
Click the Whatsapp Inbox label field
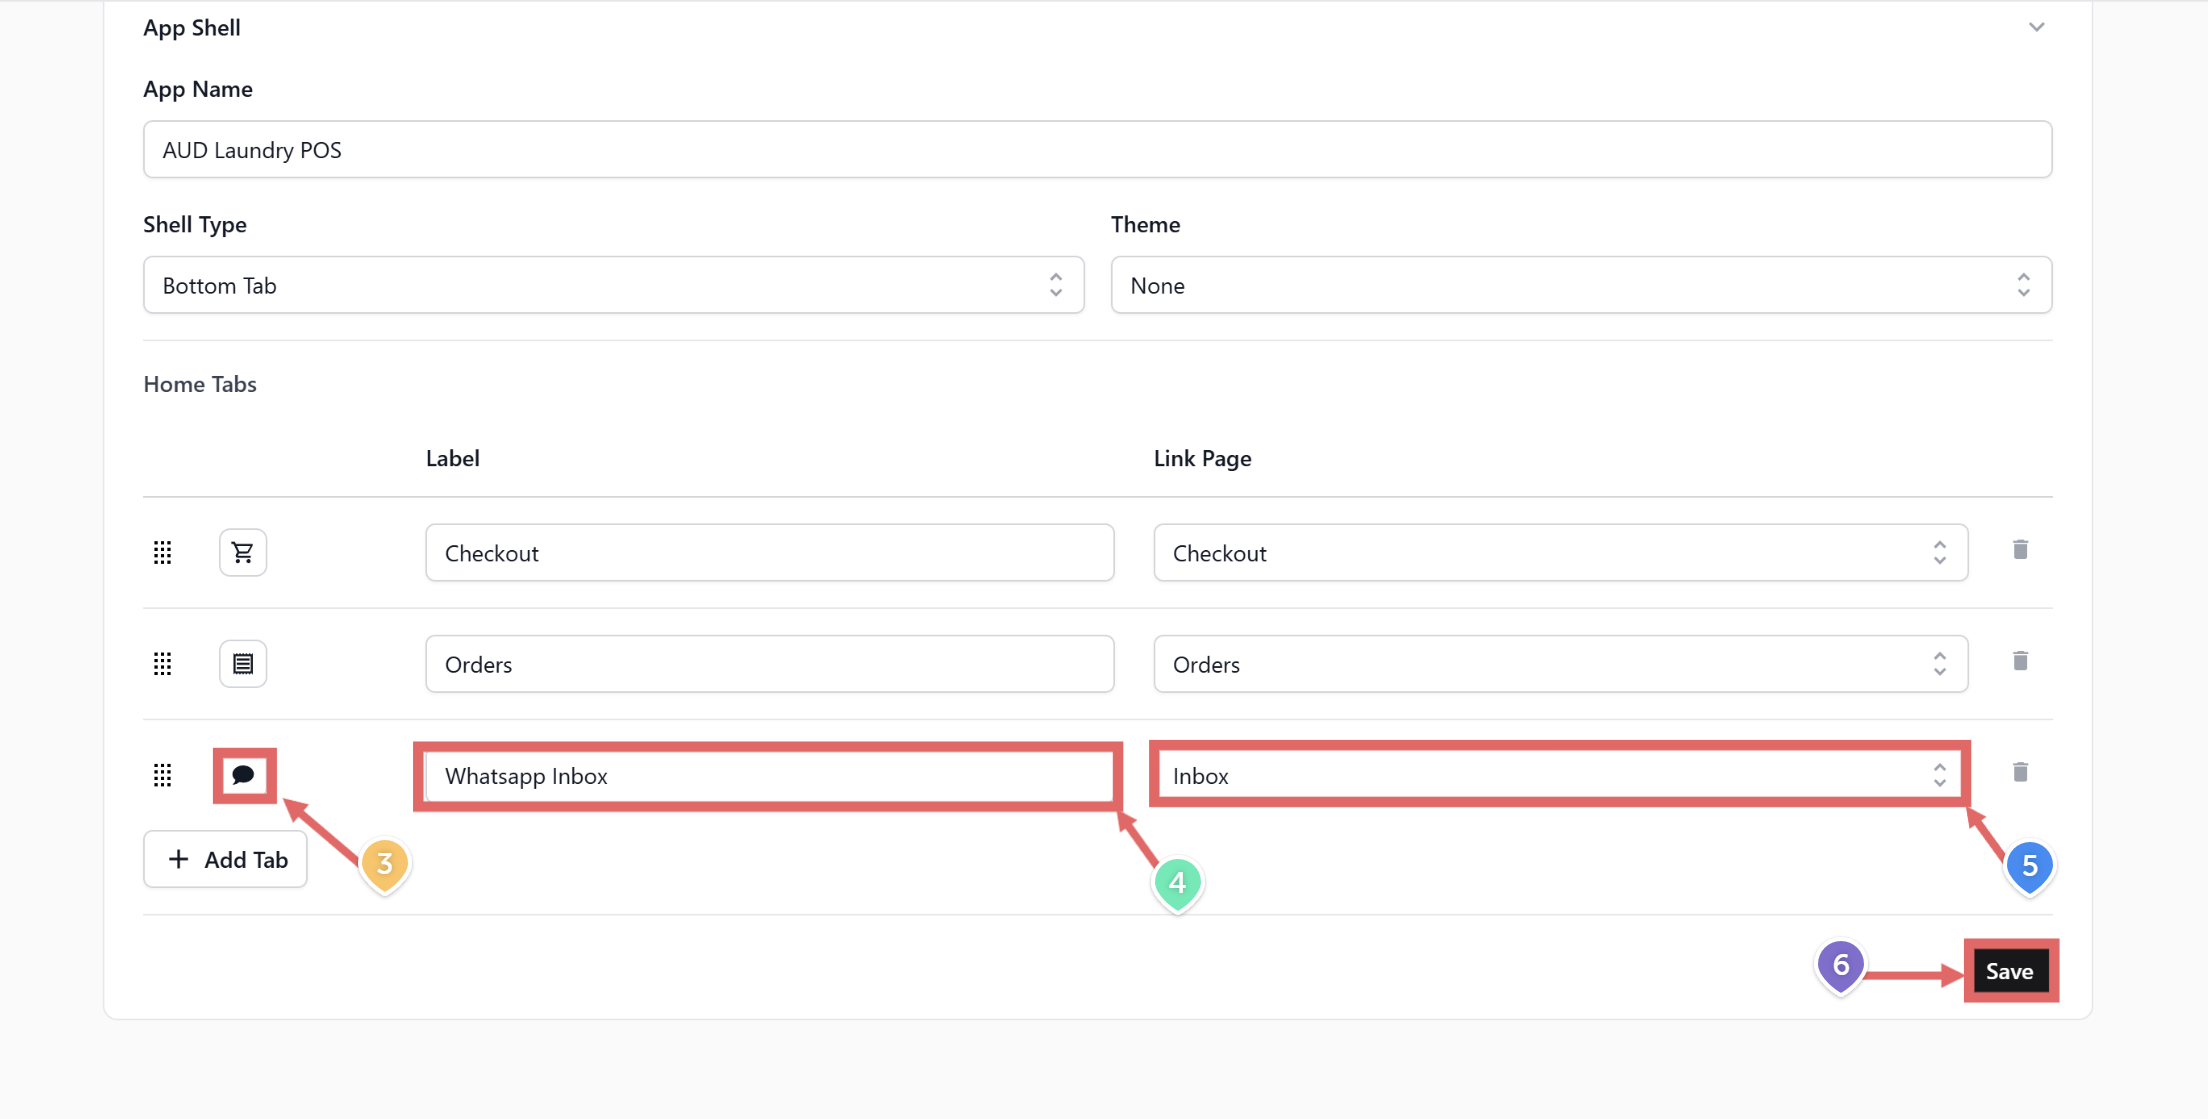(x=768, y=776)
